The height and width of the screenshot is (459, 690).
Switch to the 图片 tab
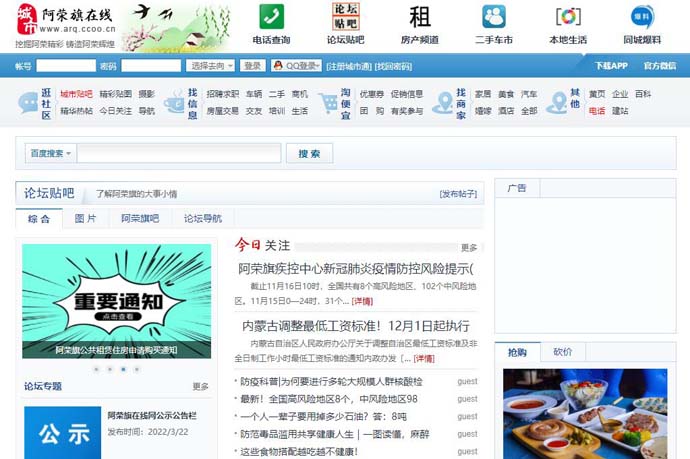[x=85, y=219]
